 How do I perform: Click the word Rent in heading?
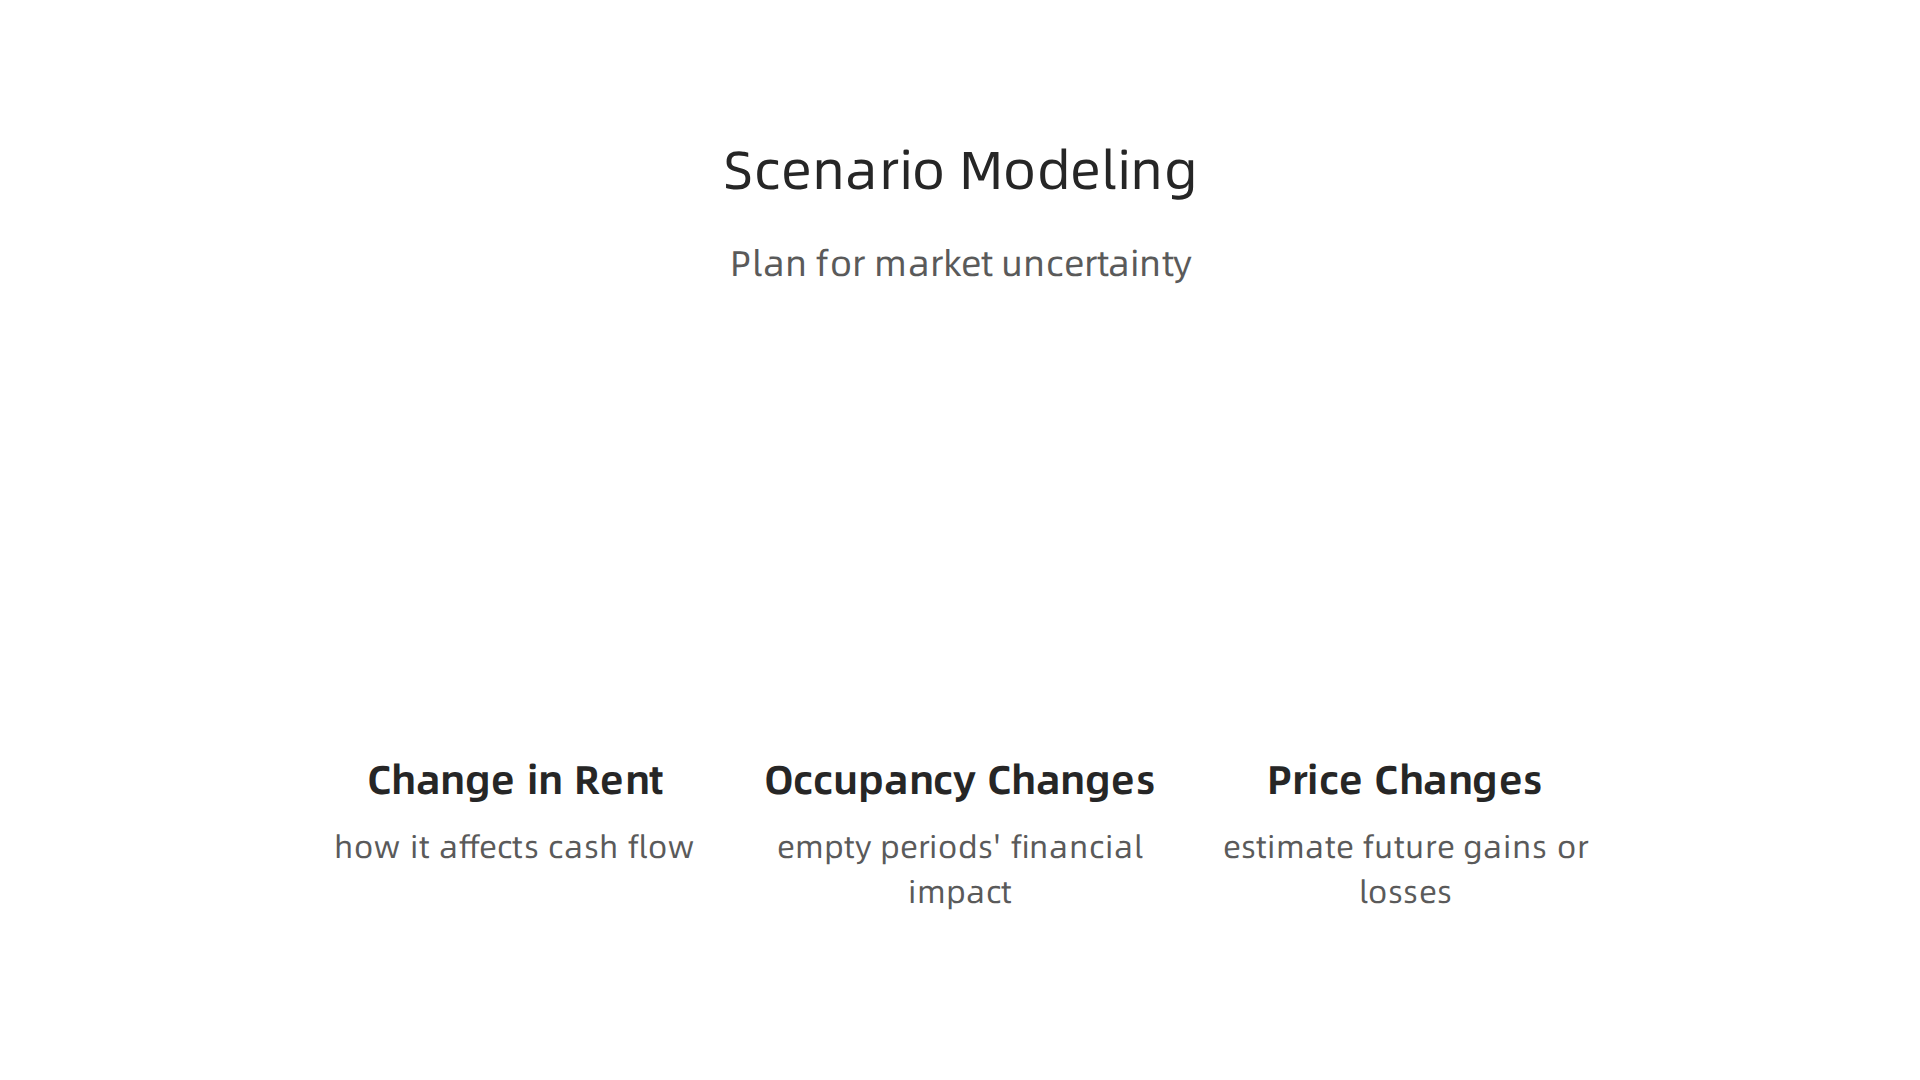click(x=618, y=780)
